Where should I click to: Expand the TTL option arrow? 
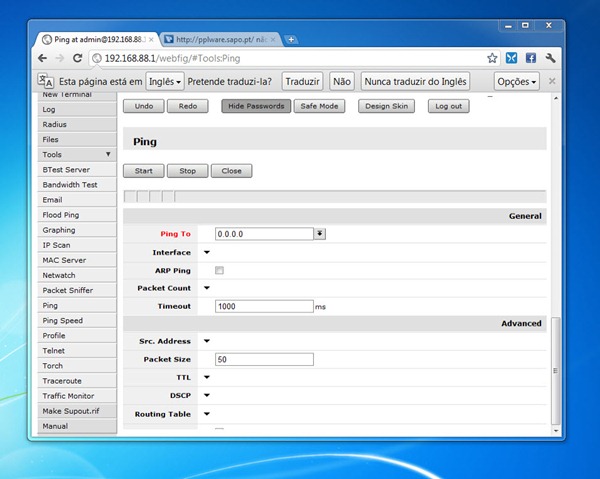(207, 378)
